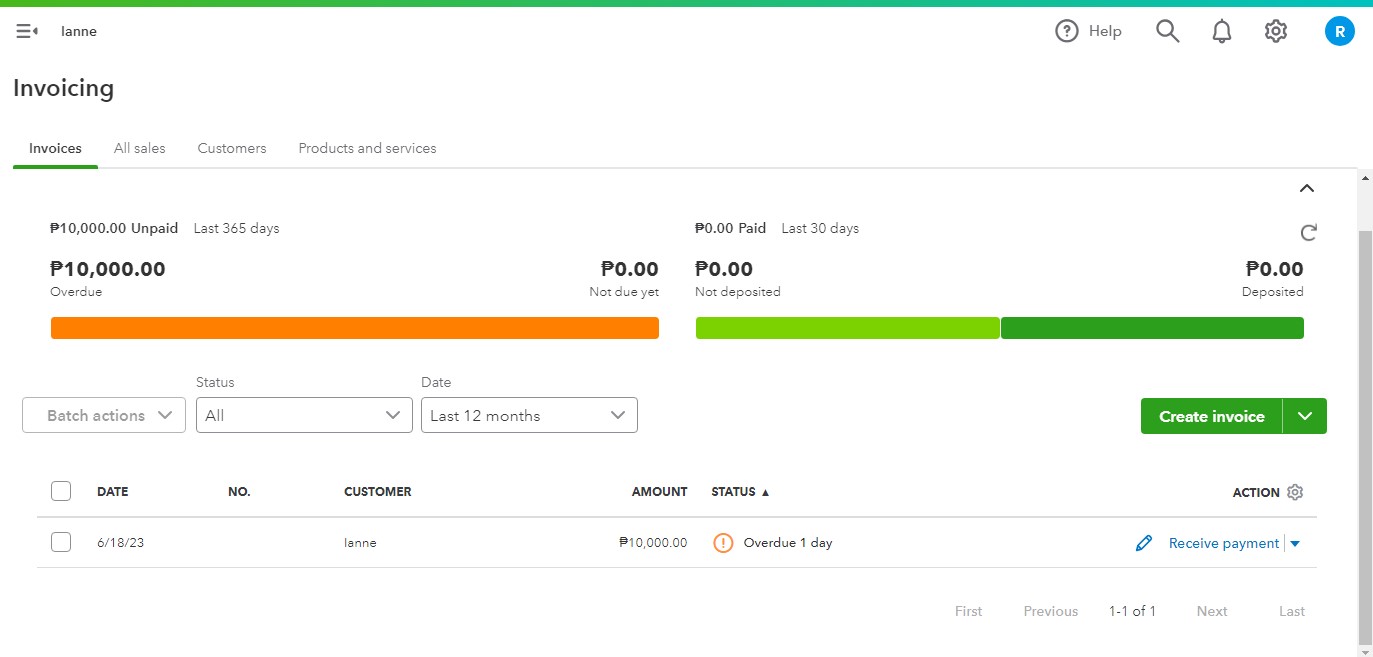Screen dimensions: 1373x657
Task: Open the Status filter dropdown
Action: pyautogui.click(x=304, y=416)
